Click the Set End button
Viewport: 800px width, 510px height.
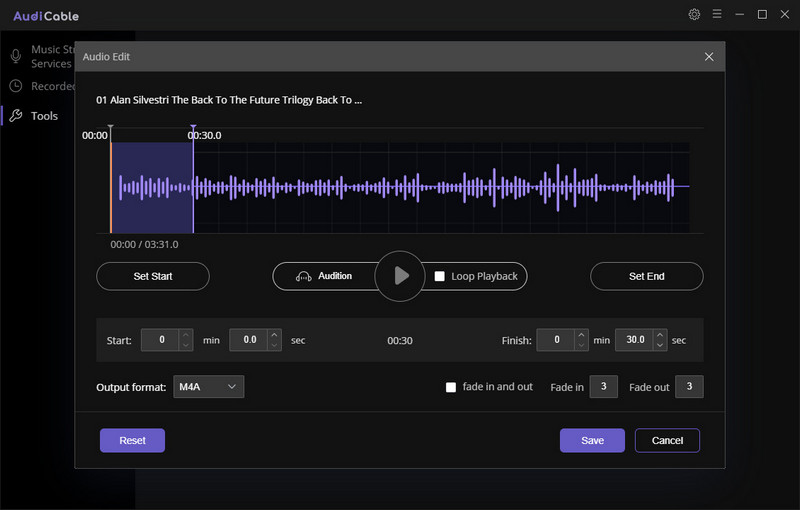[x=646, y=276]
